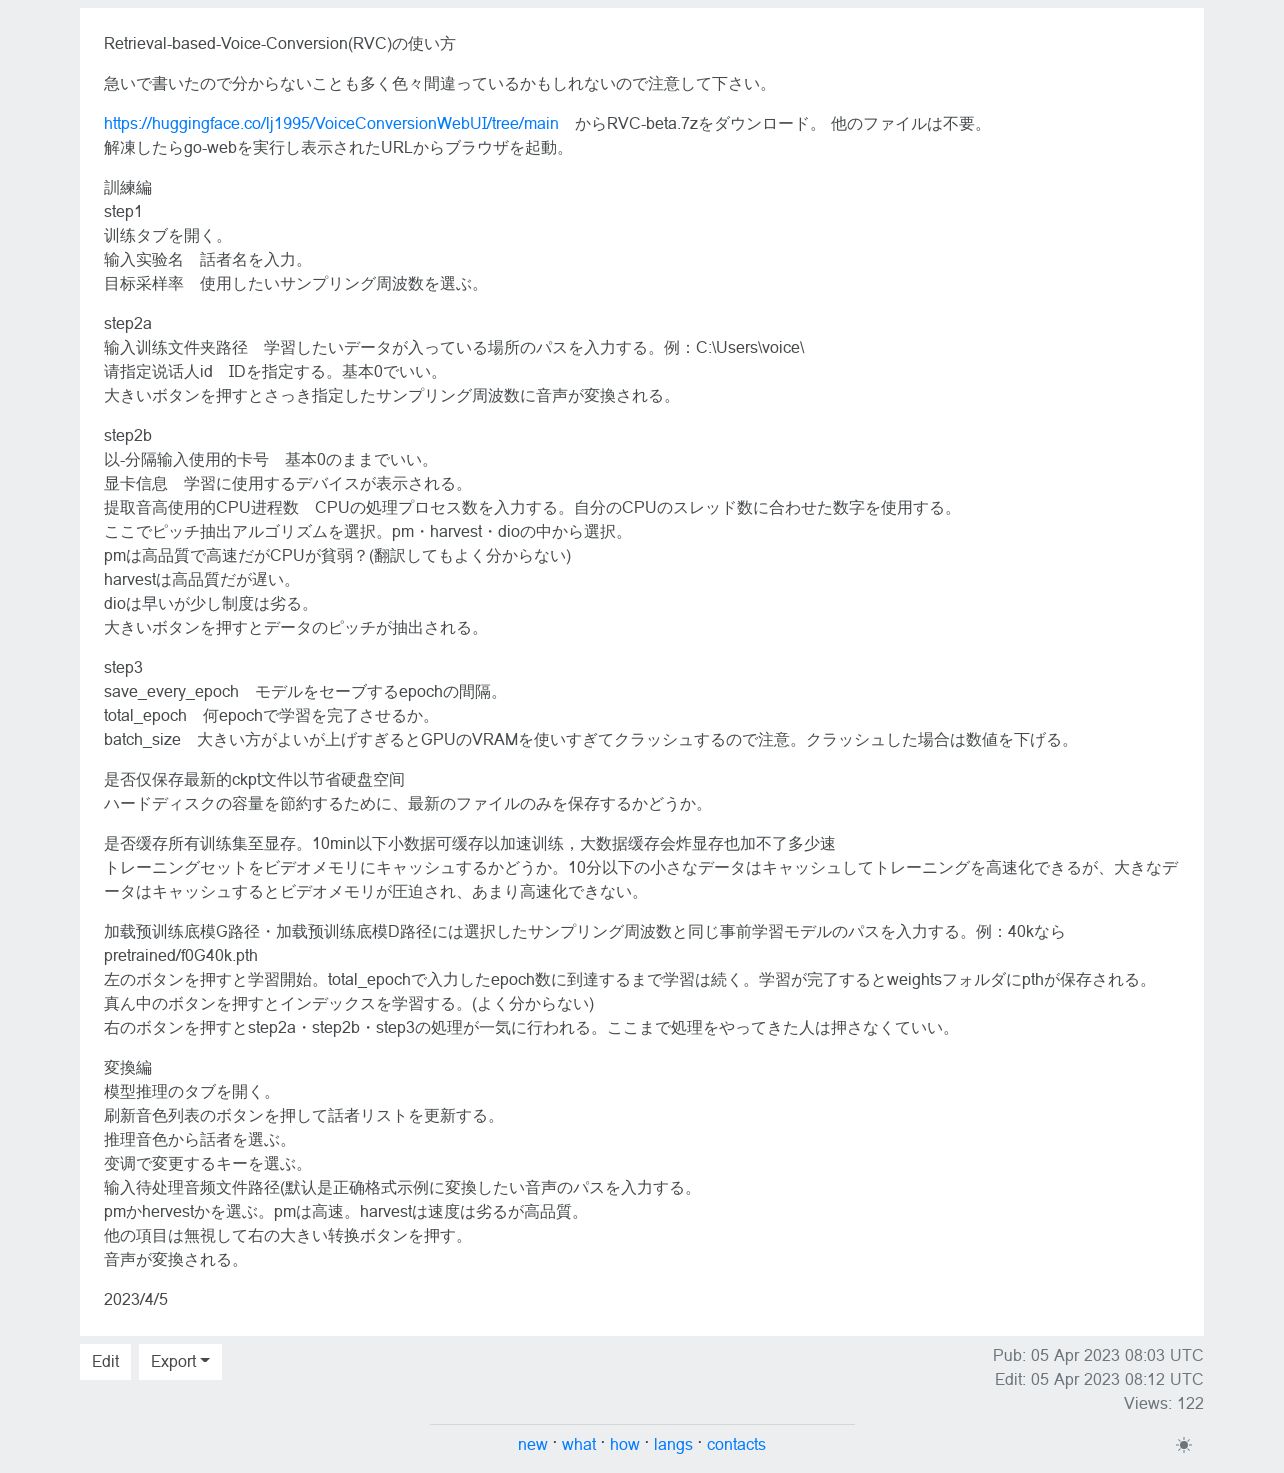Viewport: 1284px width, 1473px height.
Task: Click the Retrieval-based-Voice-Conversion title line
Action: (280, 44)
